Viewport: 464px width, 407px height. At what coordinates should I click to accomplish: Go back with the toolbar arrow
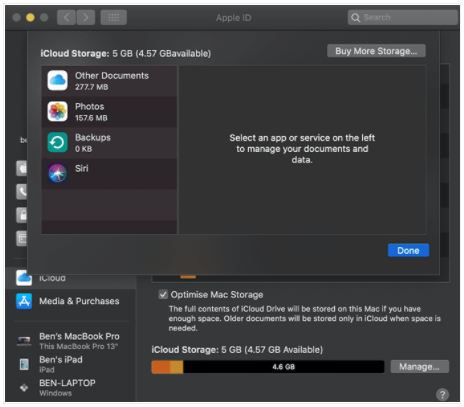click(x=66, y=17)
